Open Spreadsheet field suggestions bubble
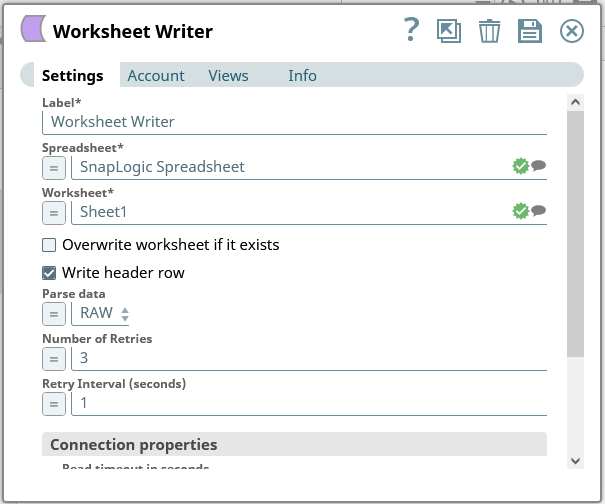This screenshot has width=605, height=504. coord(539,166)
